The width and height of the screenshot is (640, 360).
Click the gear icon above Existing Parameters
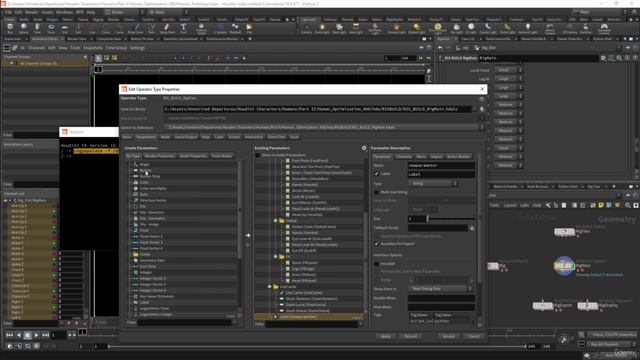pyautogui.click(x=364, y=148)
